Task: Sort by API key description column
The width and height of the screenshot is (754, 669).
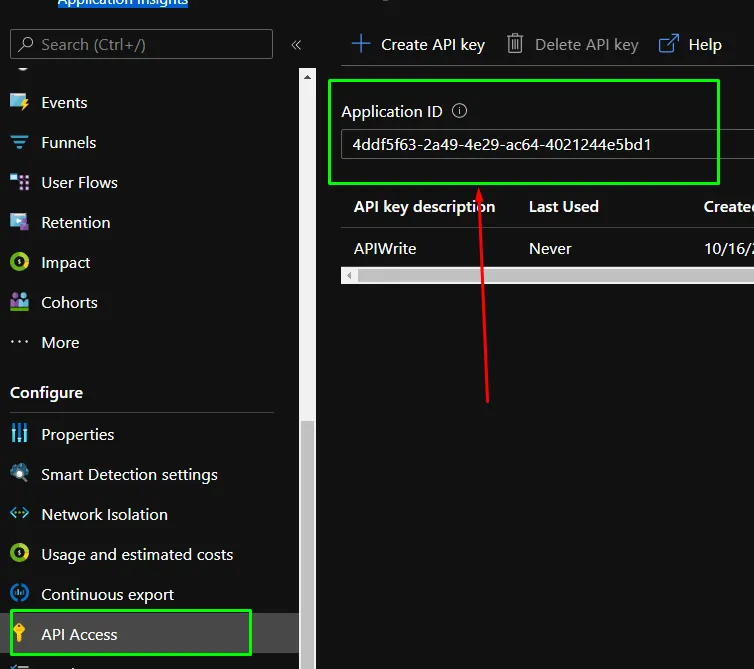Action: tap(424, 206)
